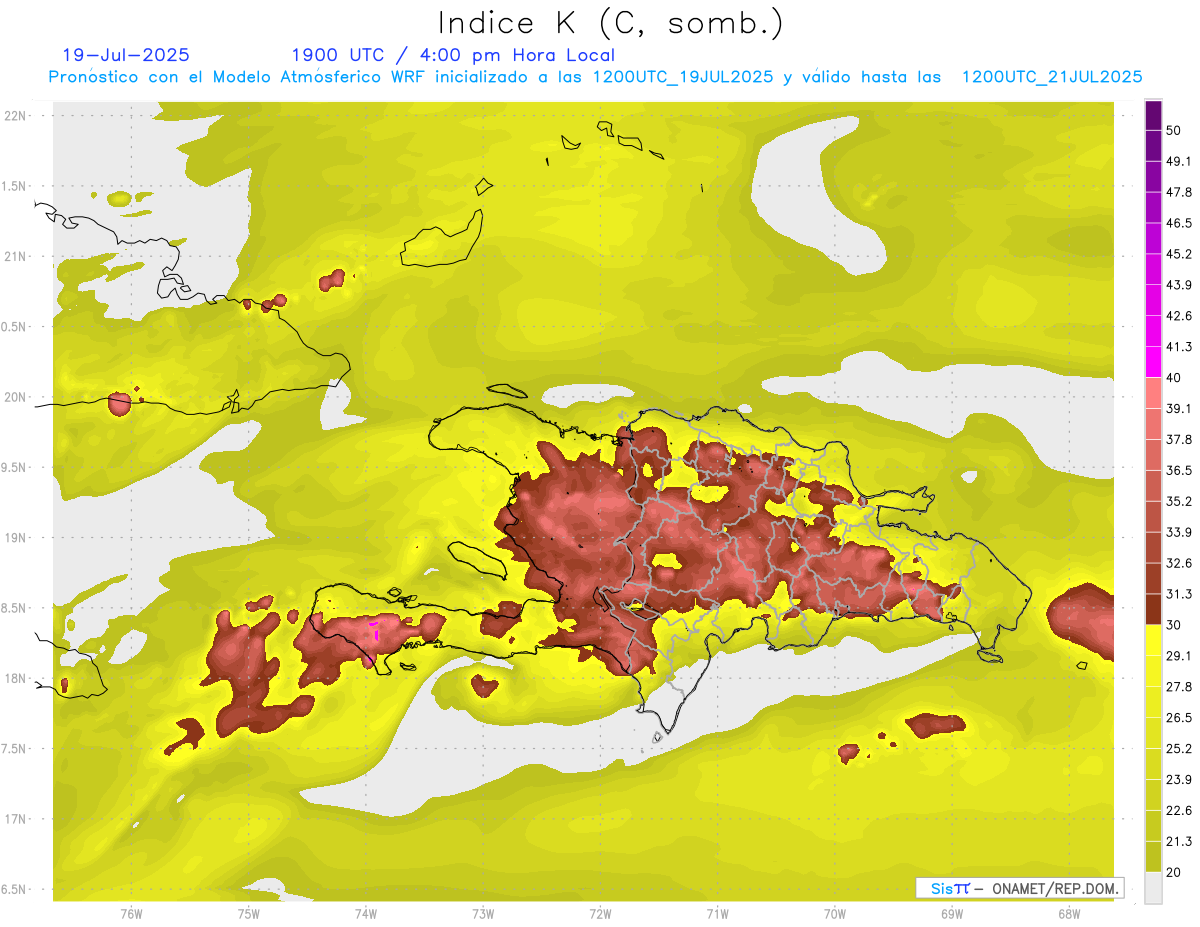Click the '20N' latitude label

17,397
